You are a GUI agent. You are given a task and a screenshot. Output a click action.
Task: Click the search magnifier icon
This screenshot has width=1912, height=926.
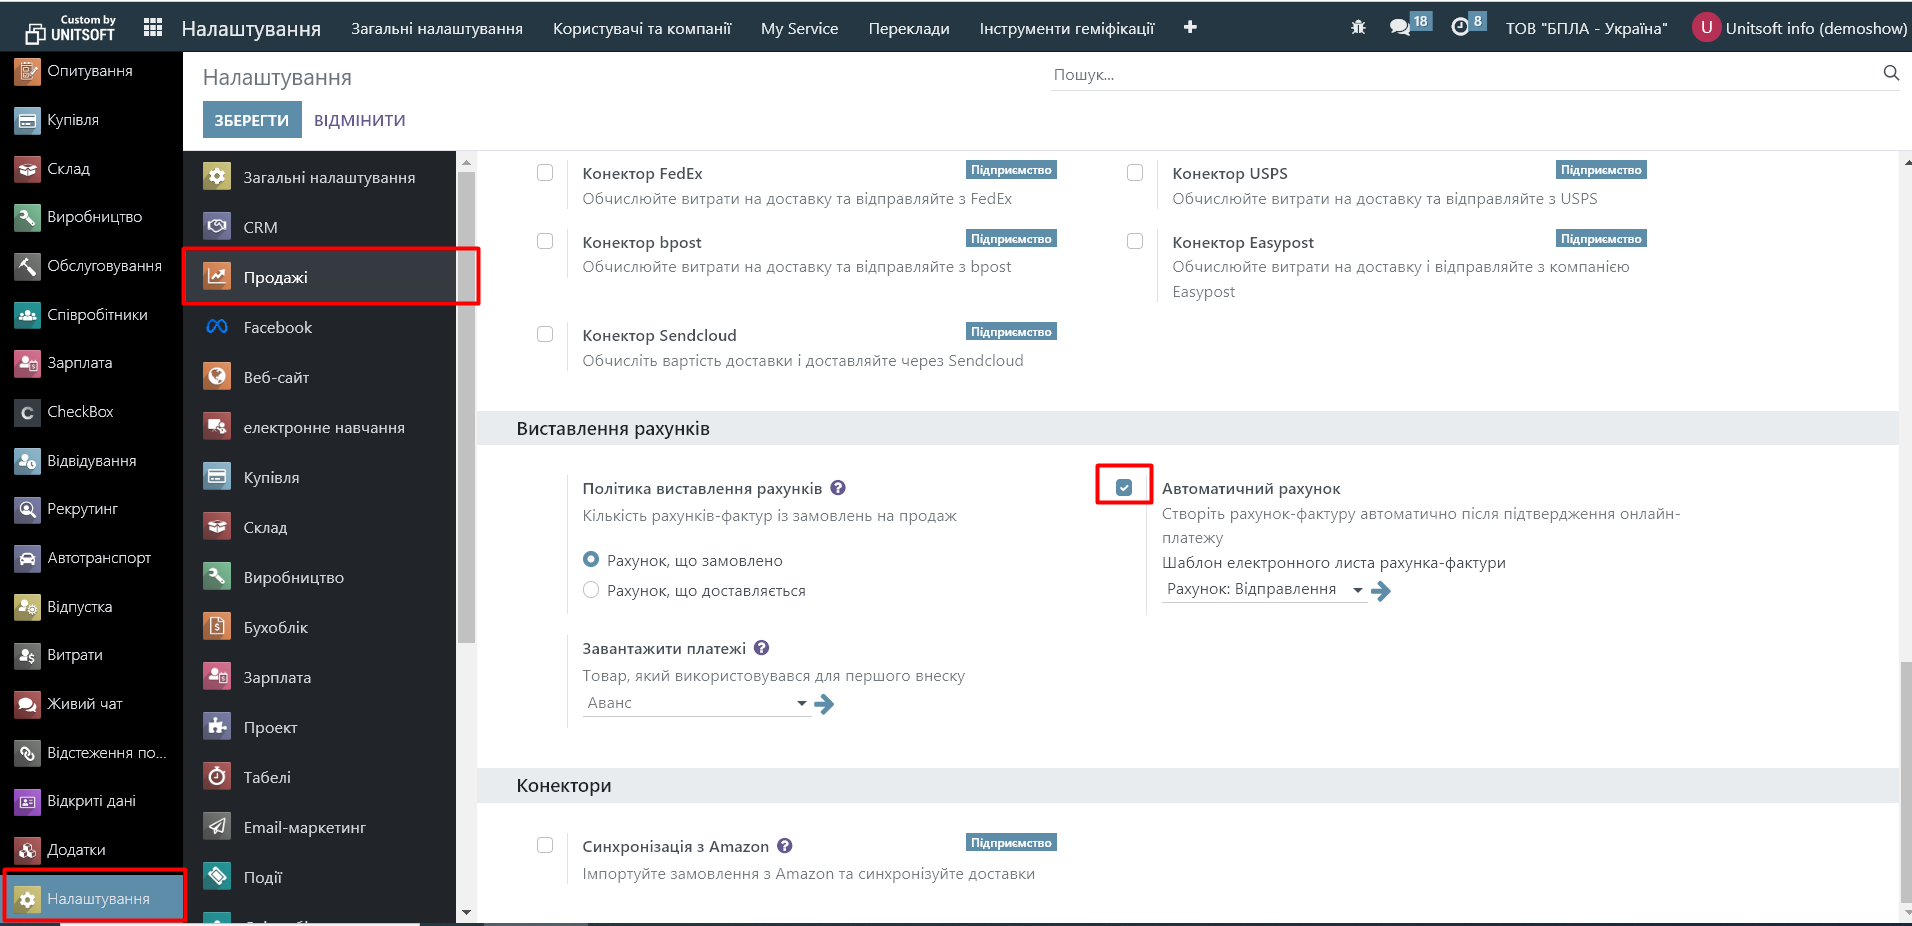[x=1891, y=73]
